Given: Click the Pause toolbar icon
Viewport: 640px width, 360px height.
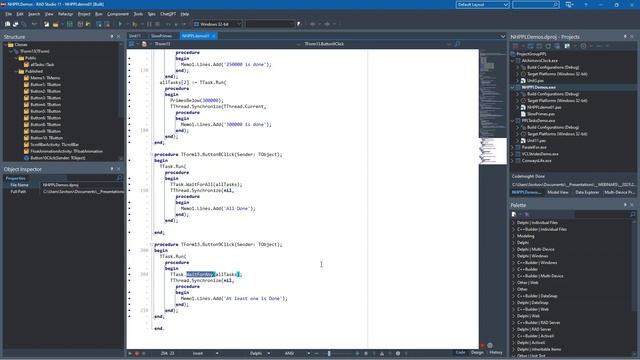Looking at the screenshot, I should pos(149,24).
